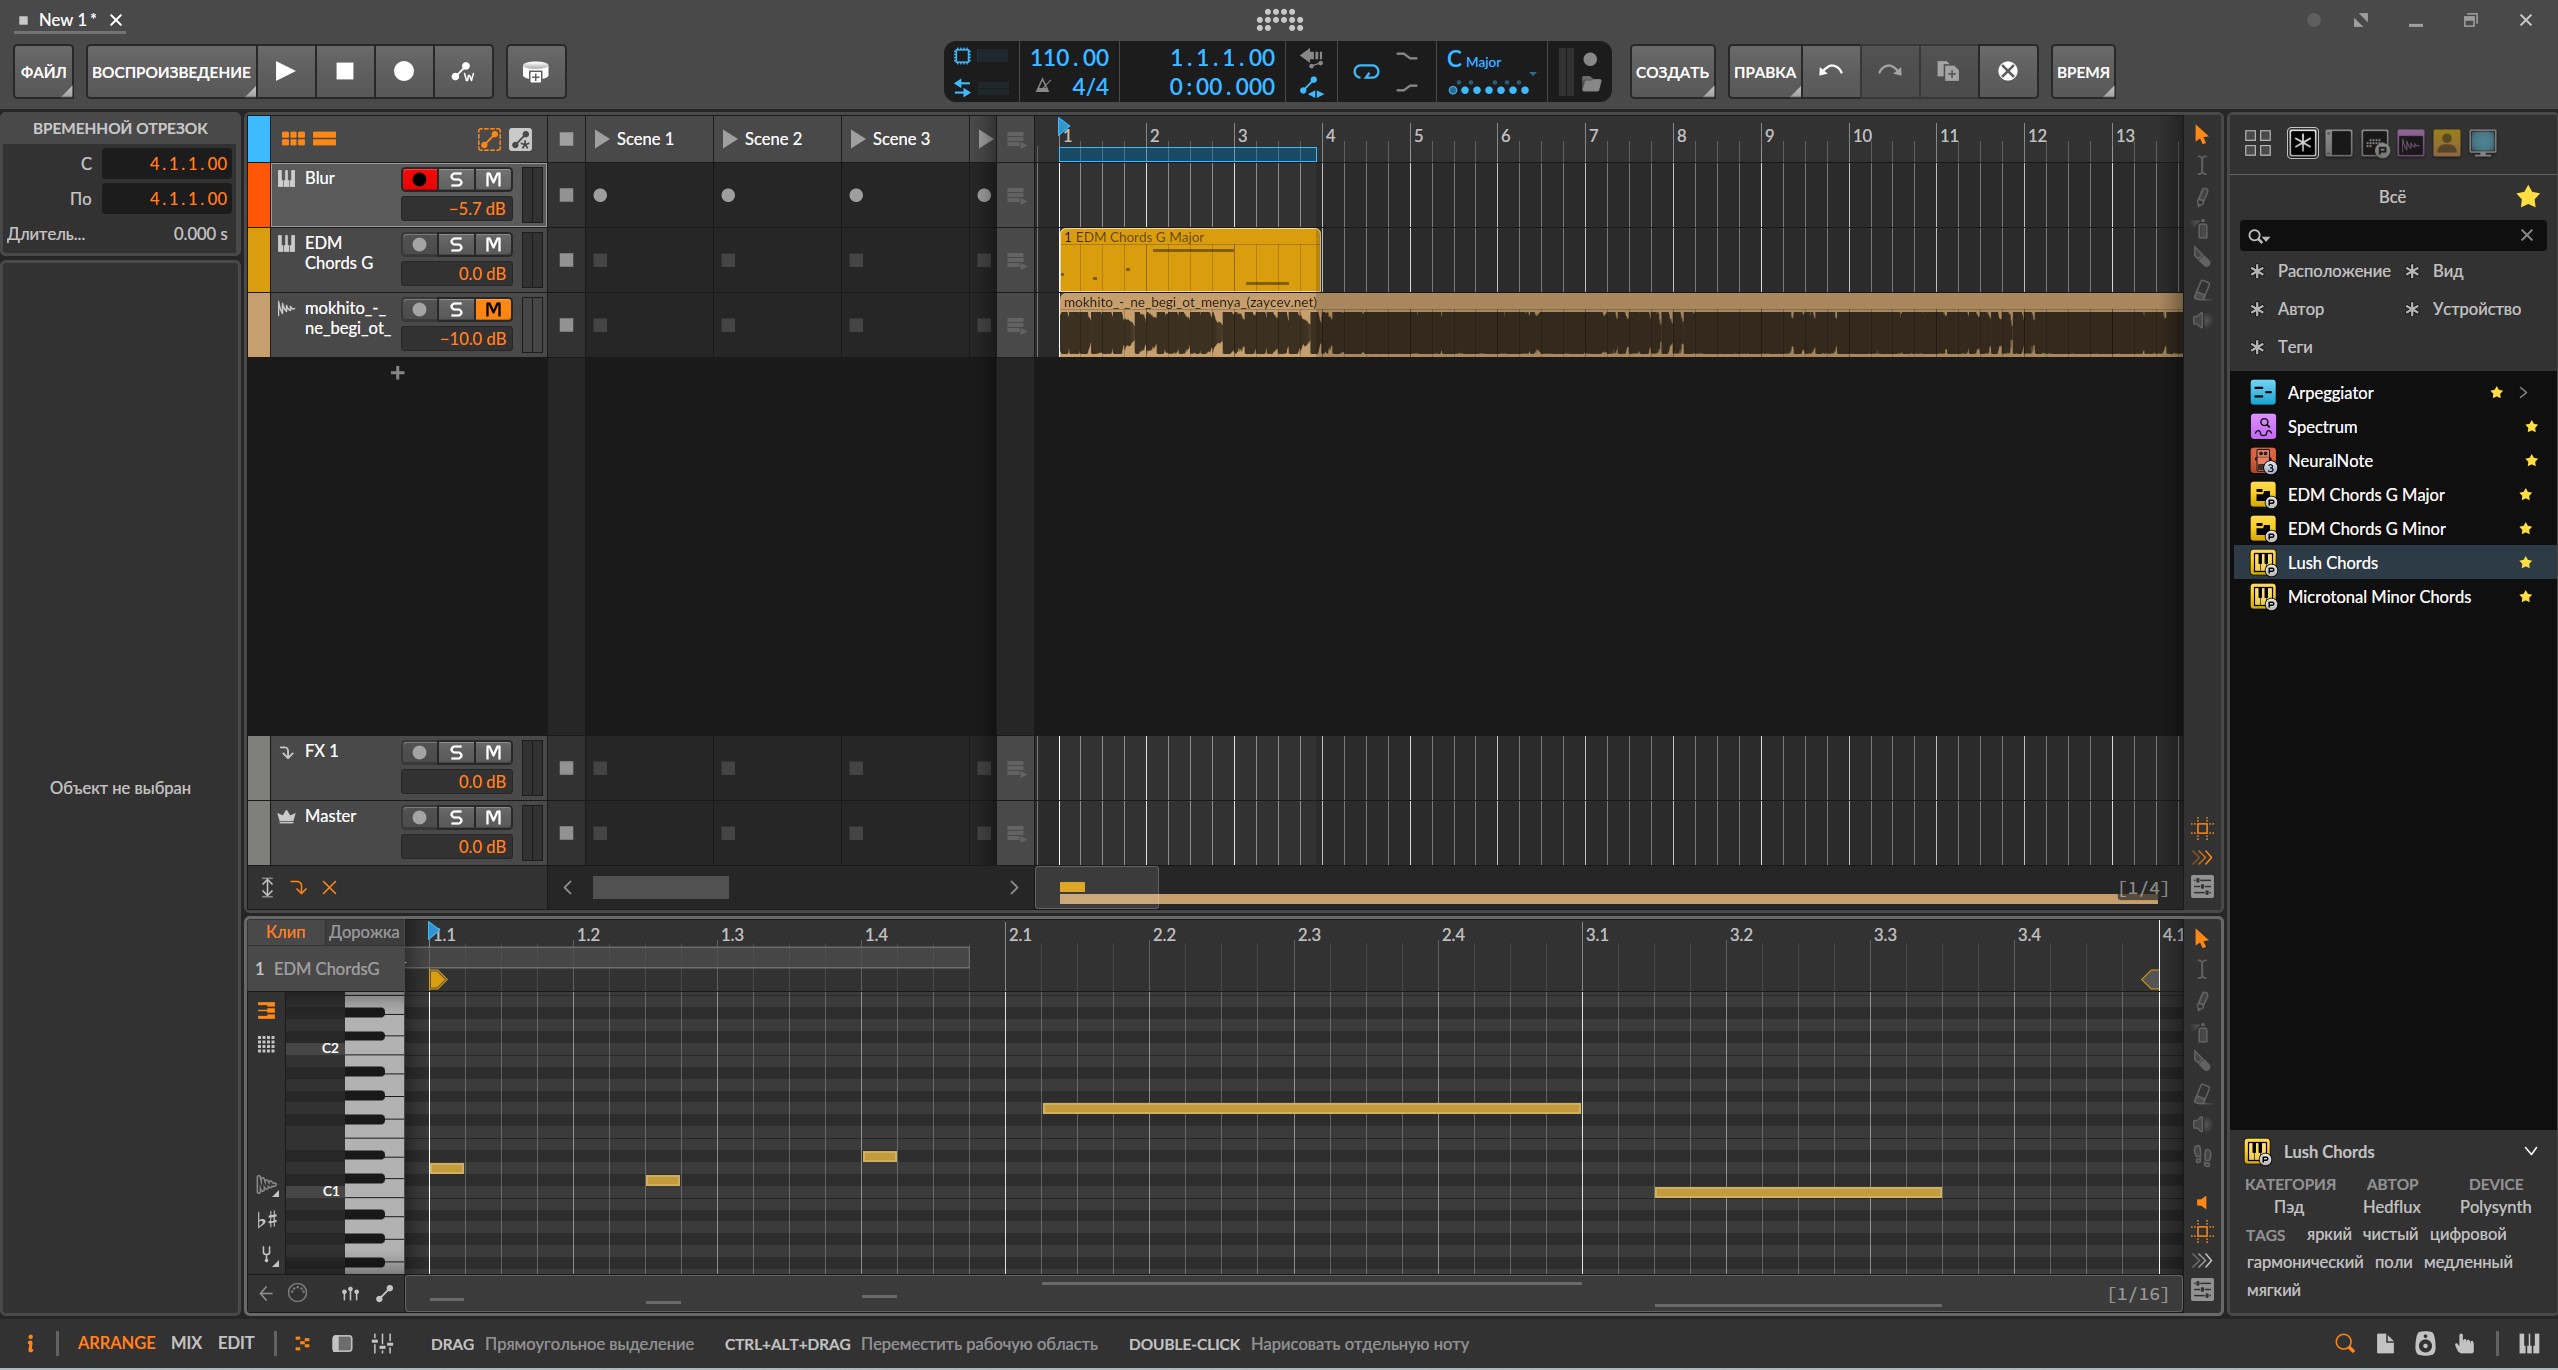This screenshot has width=2558, height=1370.
Task: Select eraser tool in arranger toolbar
Action: [2201, 290]
